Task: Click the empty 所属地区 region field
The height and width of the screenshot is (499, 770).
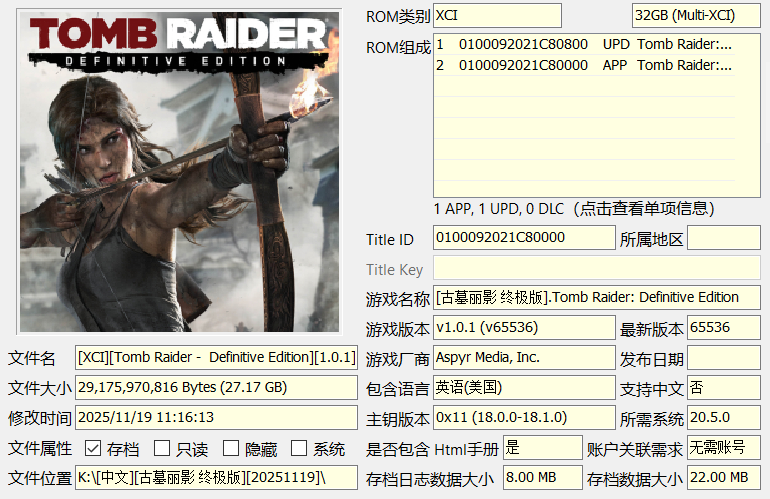Action: pos(724,238)
